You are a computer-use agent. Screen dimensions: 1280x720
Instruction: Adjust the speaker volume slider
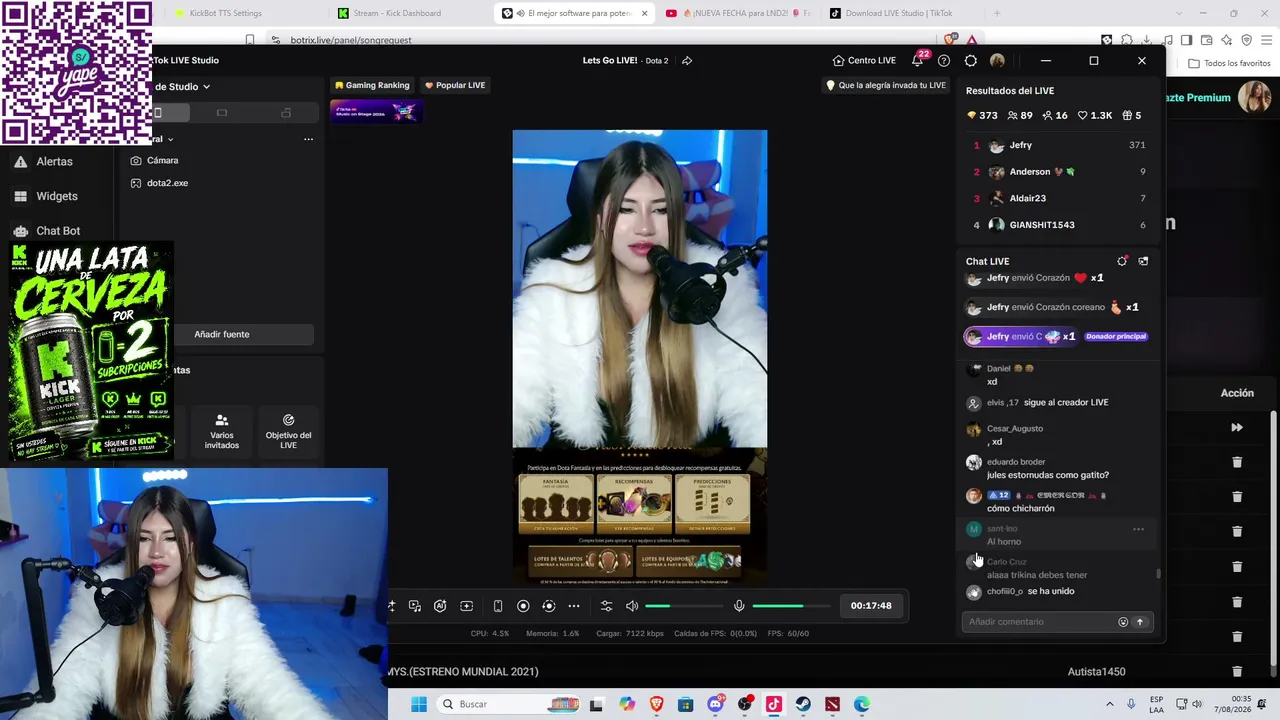683,606
